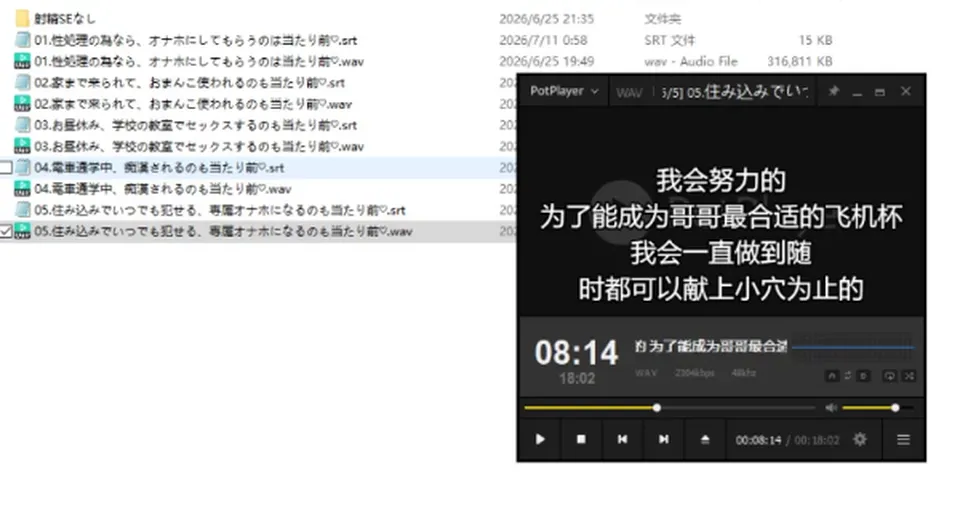
Task: Click the size cell "316,811 KB"
Action: 799,61
